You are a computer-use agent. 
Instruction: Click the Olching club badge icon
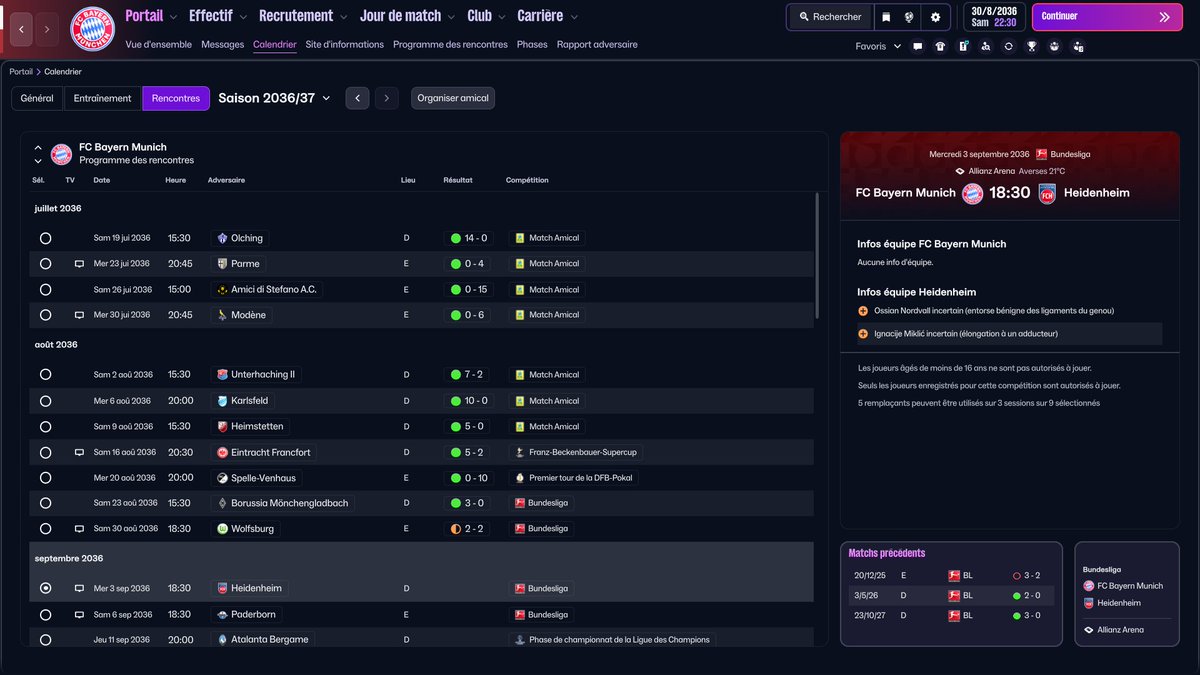tap(223, 238)
